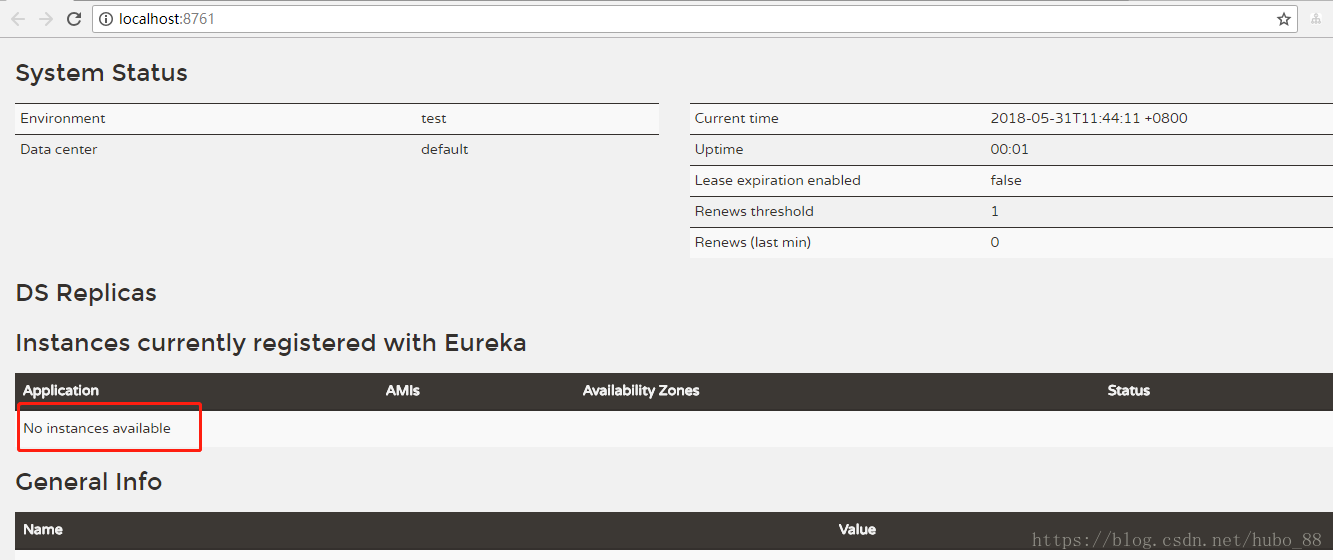View site information icon in address bar

point(106,19)
